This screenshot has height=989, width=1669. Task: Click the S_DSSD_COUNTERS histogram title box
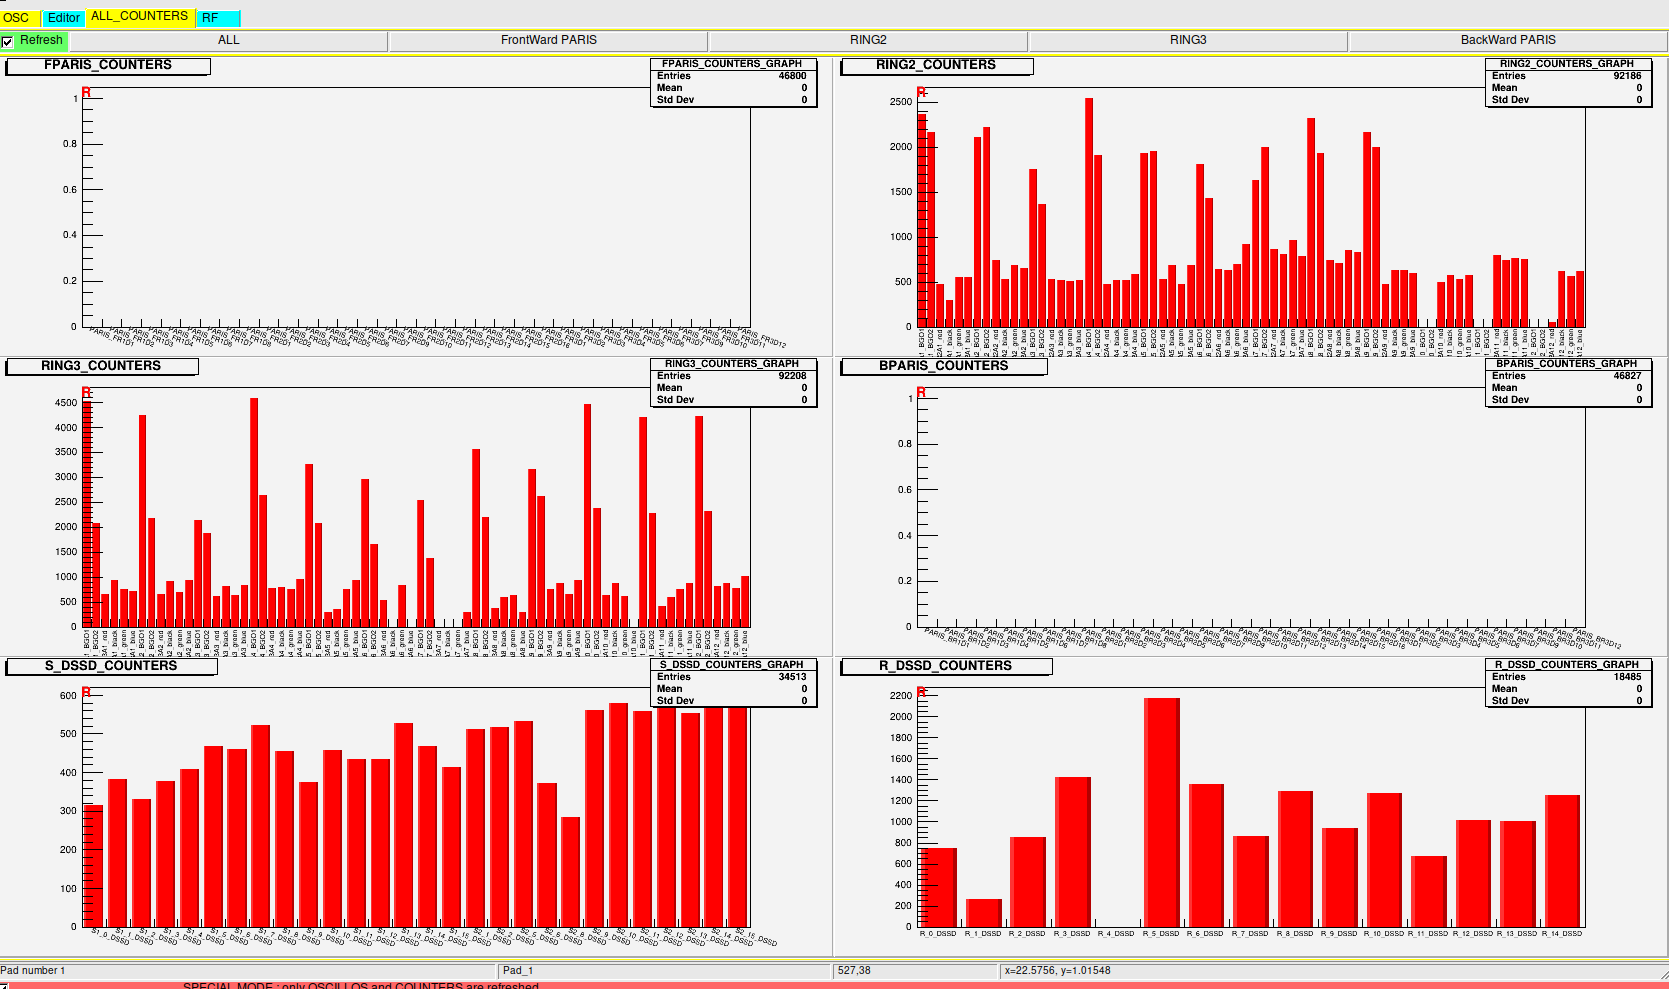pos(109,666)
